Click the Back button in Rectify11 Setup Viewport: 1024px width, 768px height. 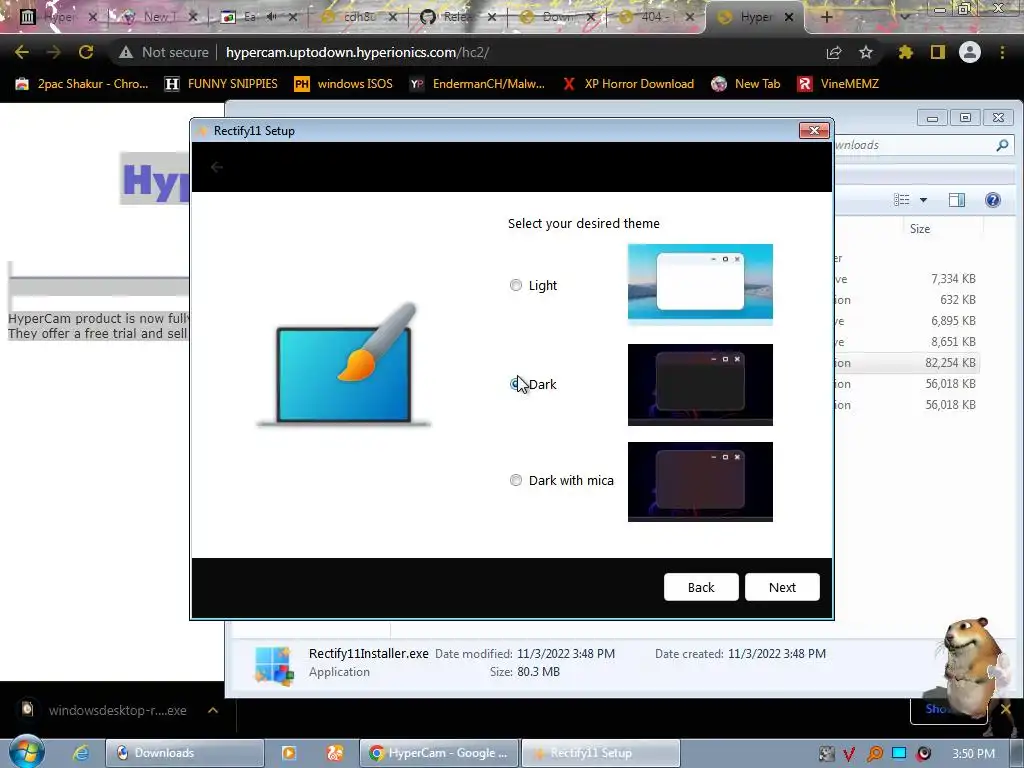click(701, 587)
